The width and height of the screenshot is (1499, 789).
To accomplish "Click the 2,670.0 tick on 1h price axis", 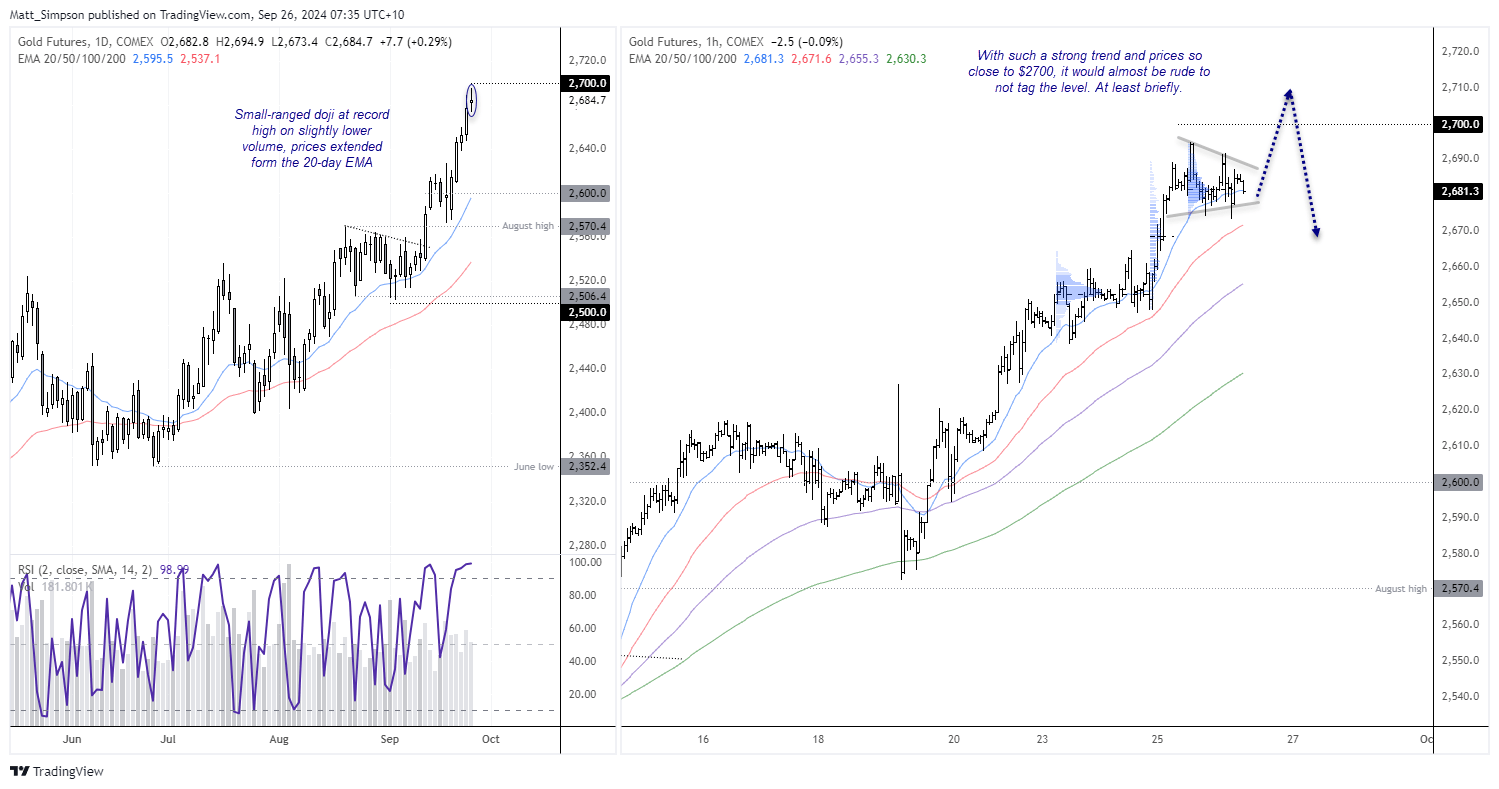I will coord(1462,230).
